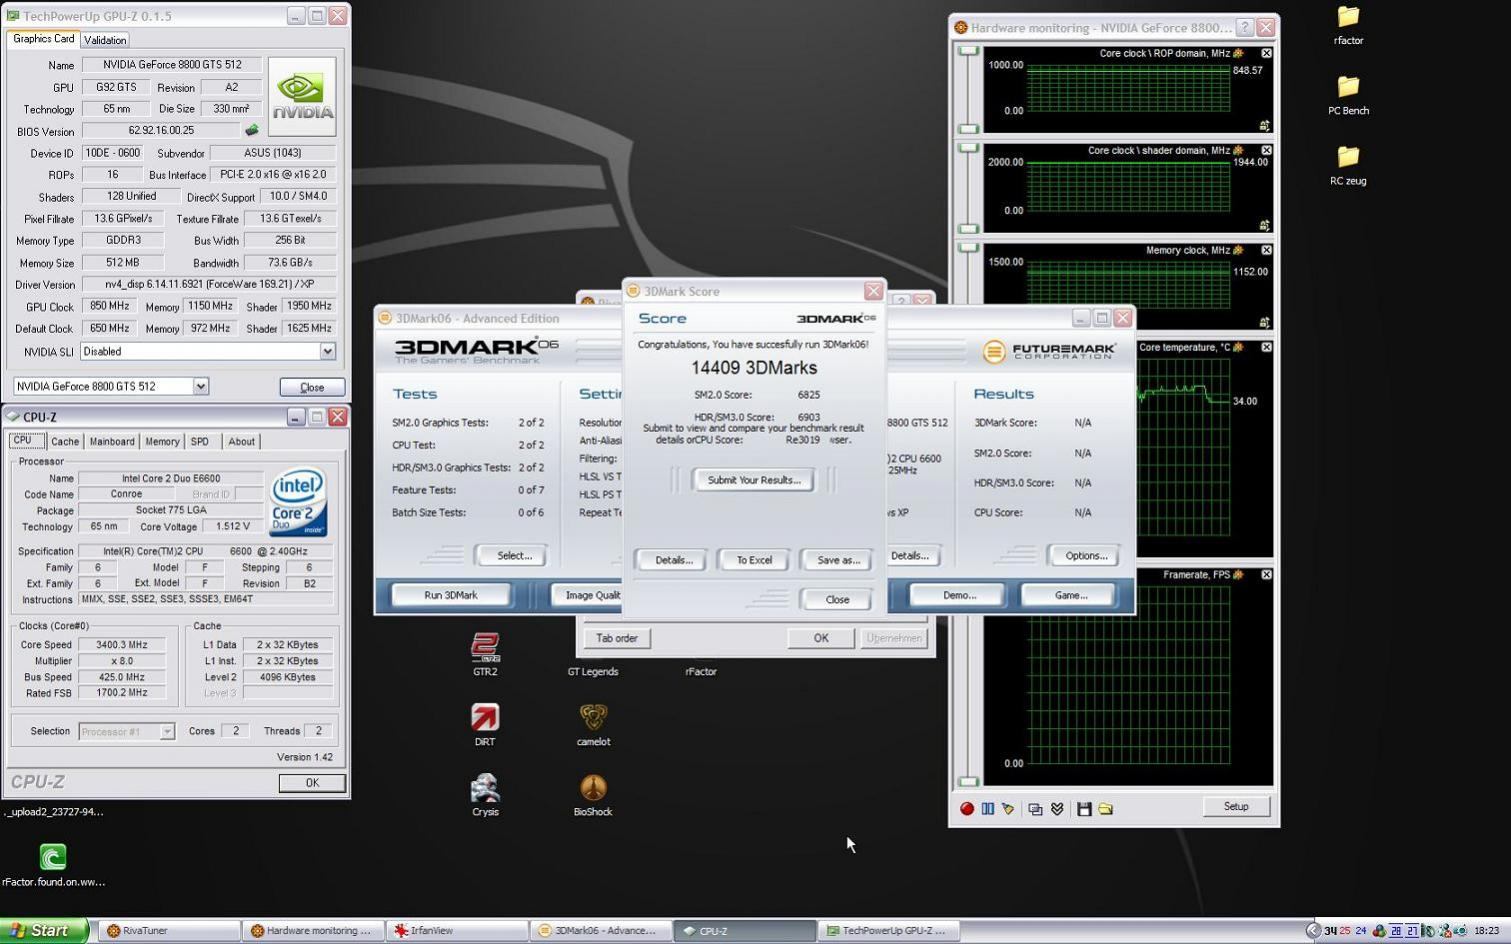Image resolution: width=1511 pixels, height=944 pixels.
Task: Open the rFactor torrent file on desktop
Action: [x=53, y=864]
